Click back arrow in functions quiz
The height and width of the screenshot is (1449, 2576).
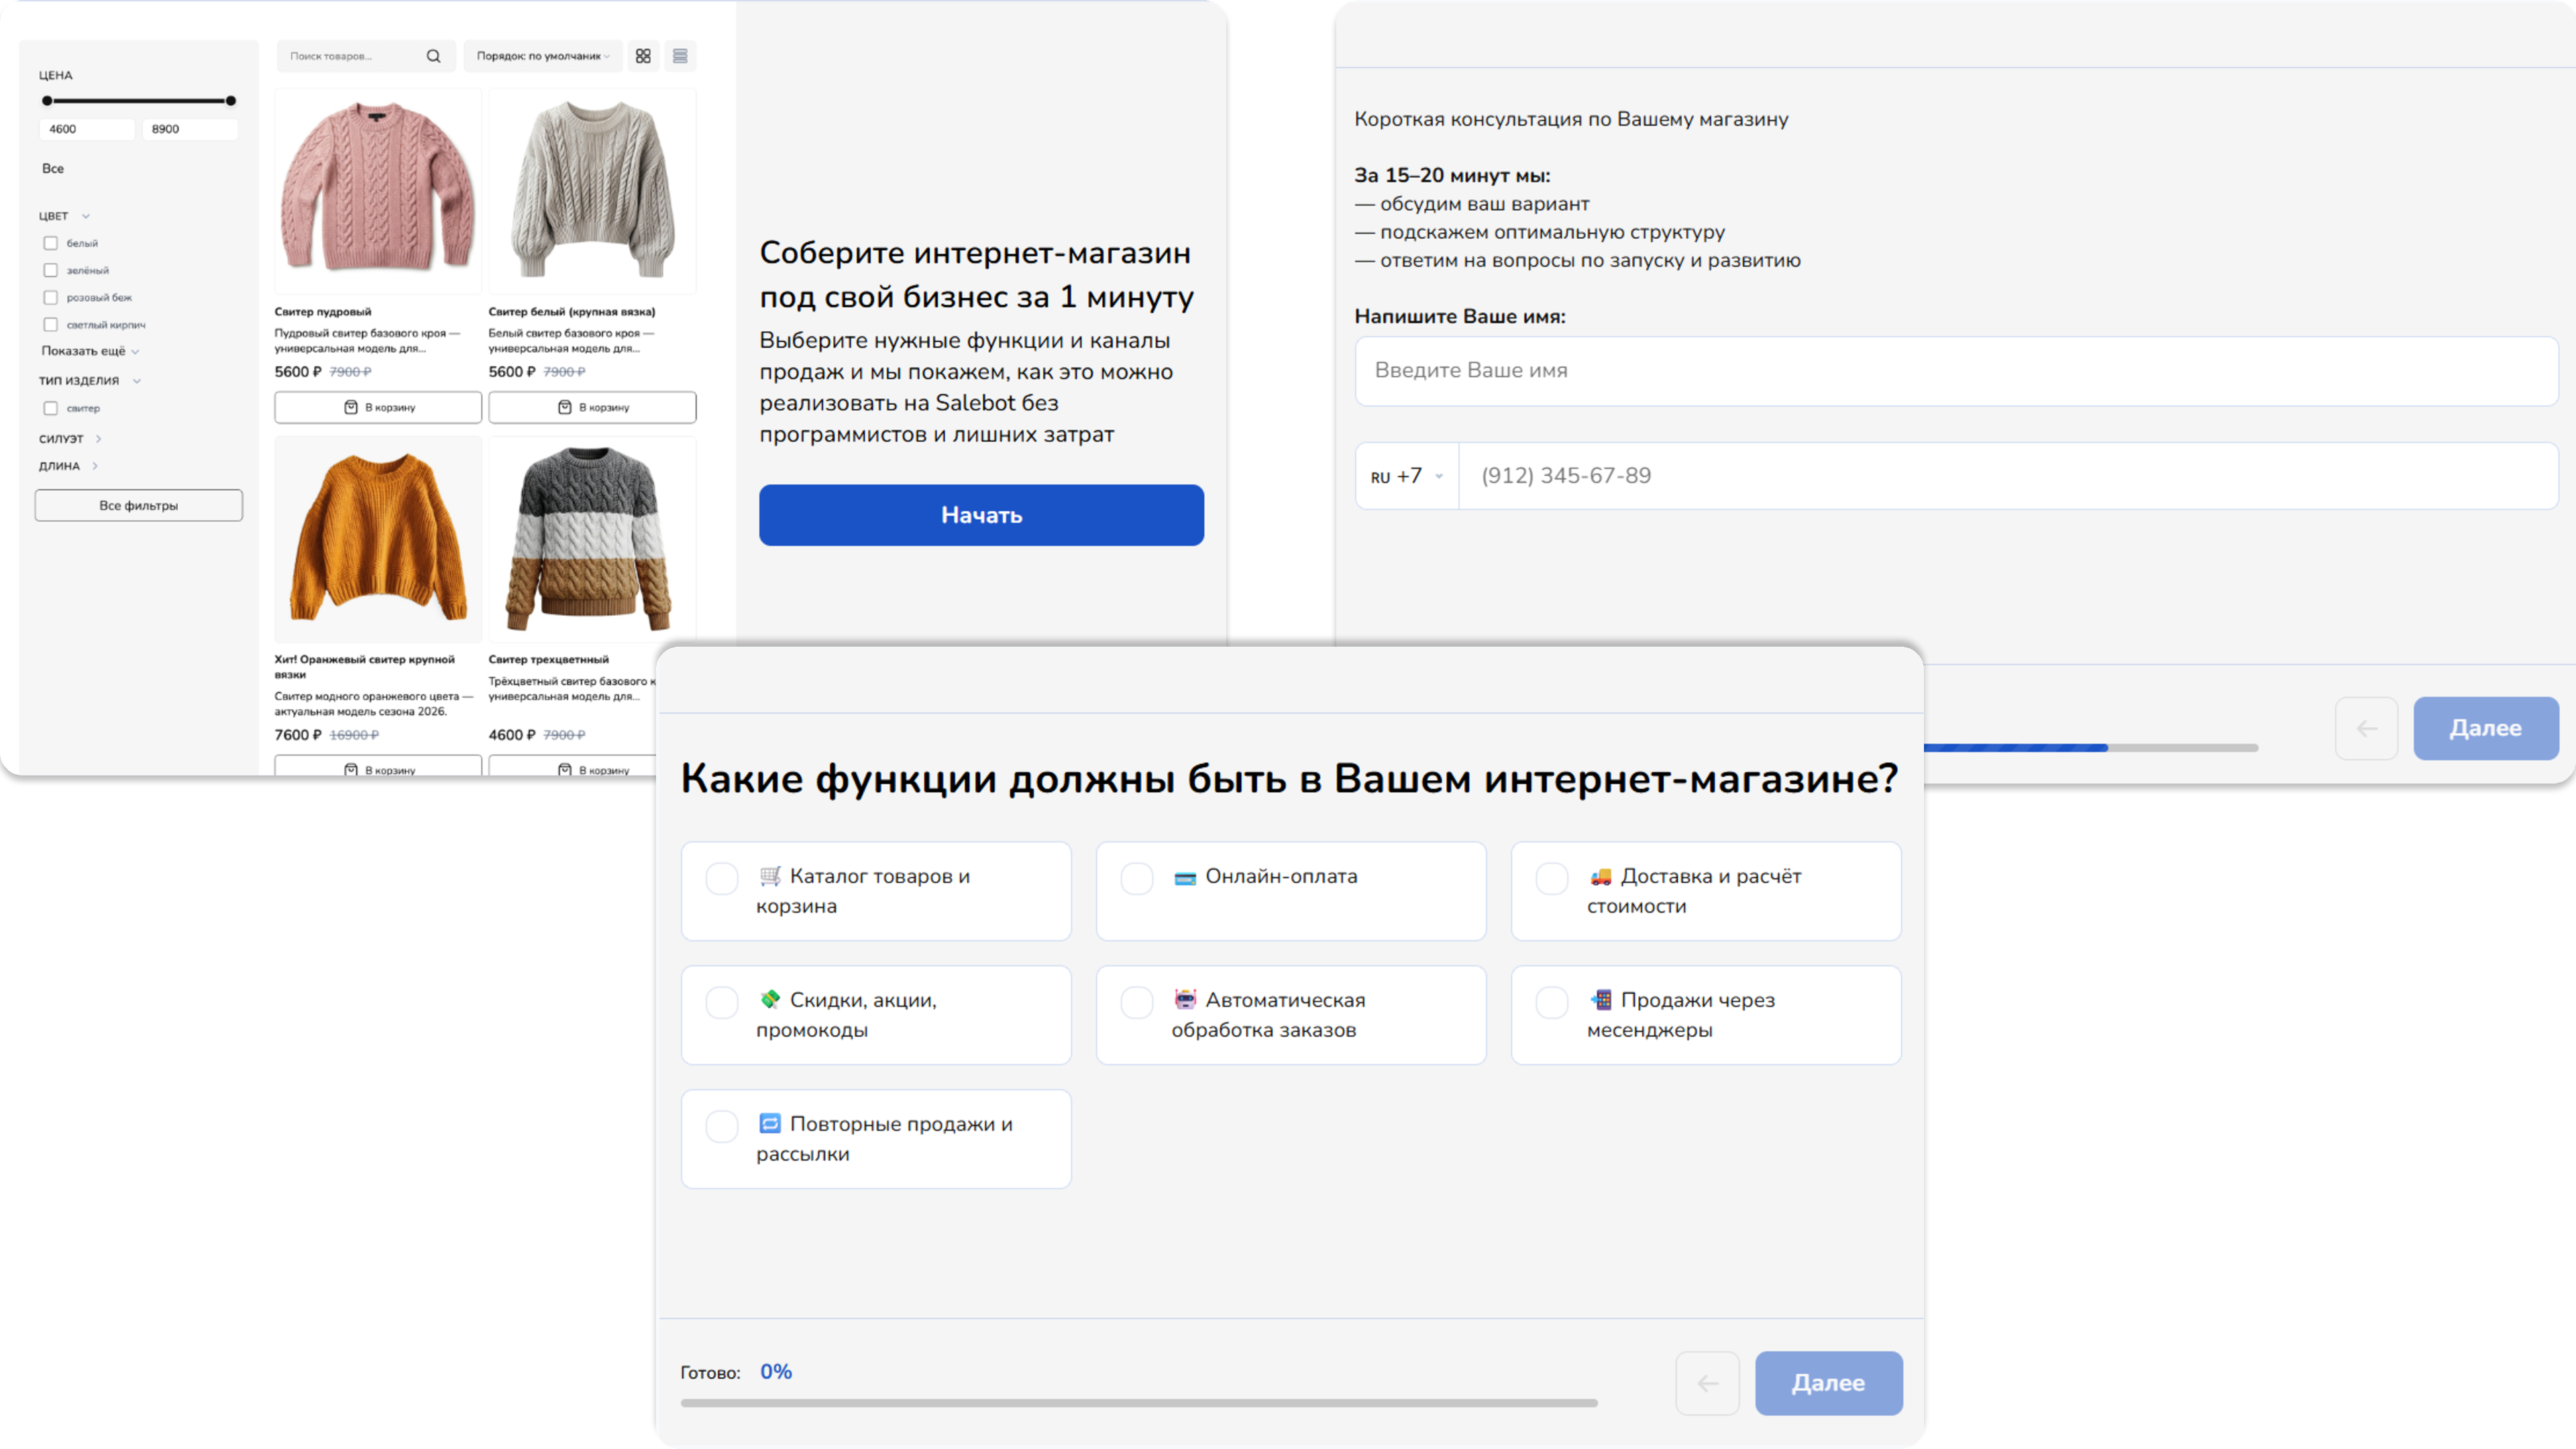point(1707,1383)
